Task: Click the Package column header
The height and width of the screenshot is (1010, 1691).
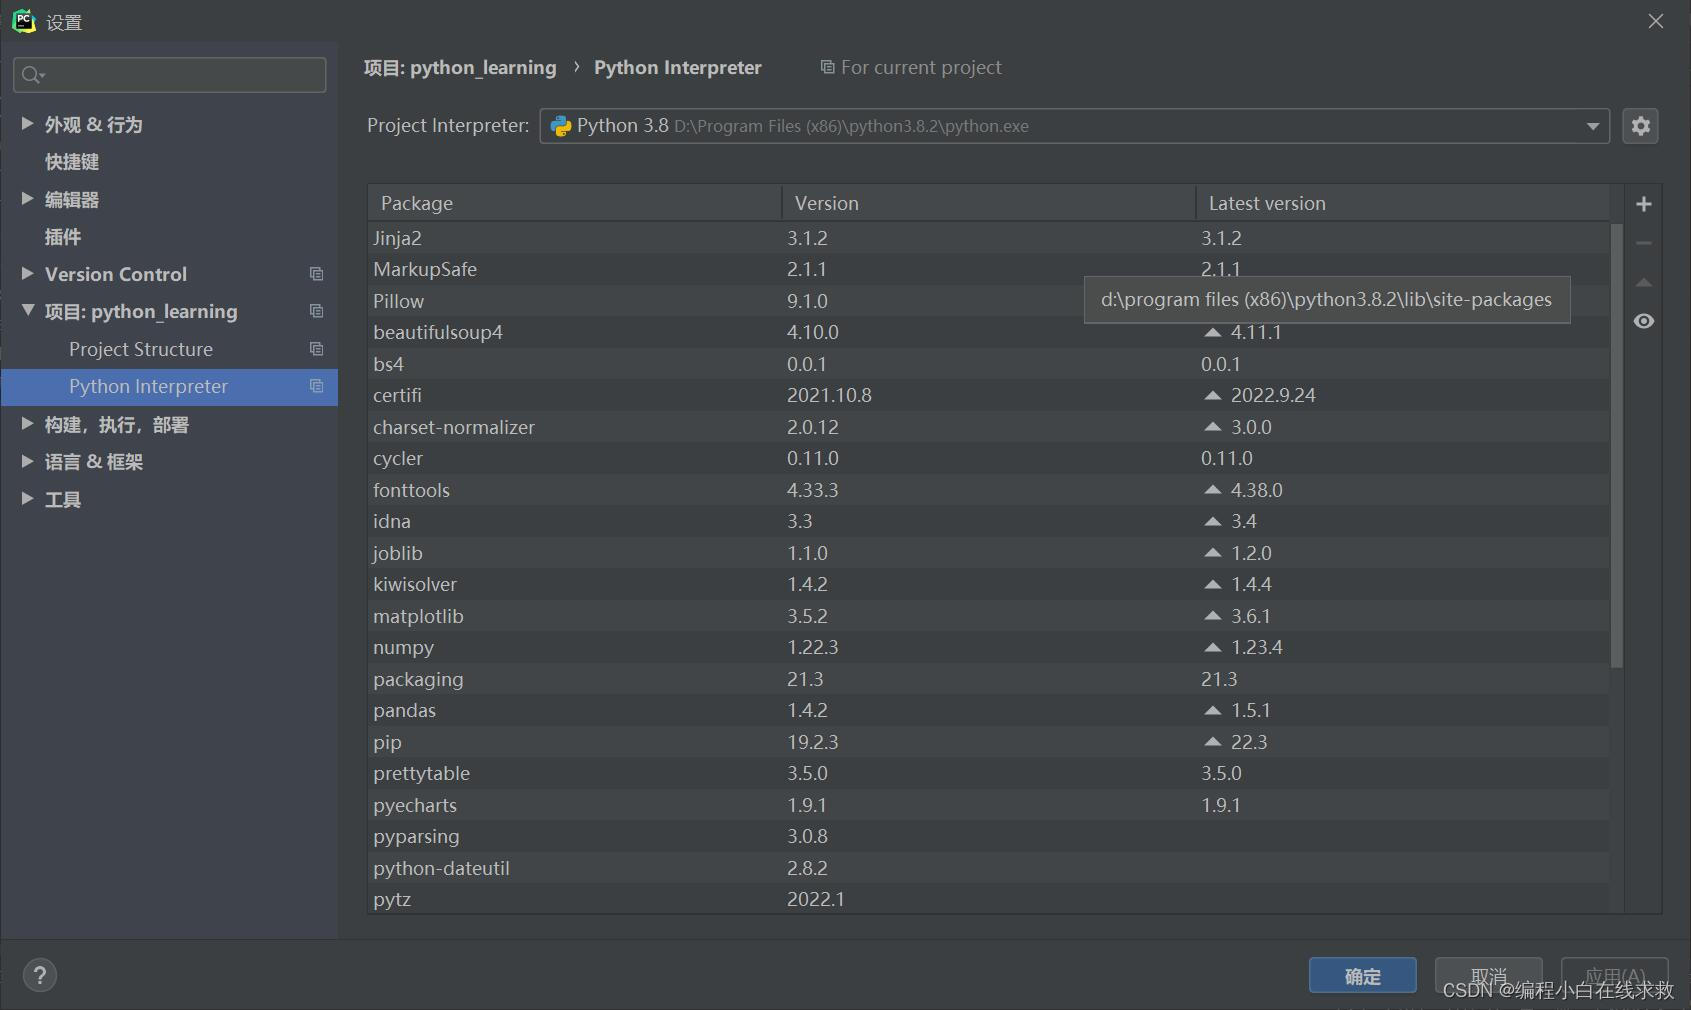Action: pyautogui.click(x=574, y=203)
